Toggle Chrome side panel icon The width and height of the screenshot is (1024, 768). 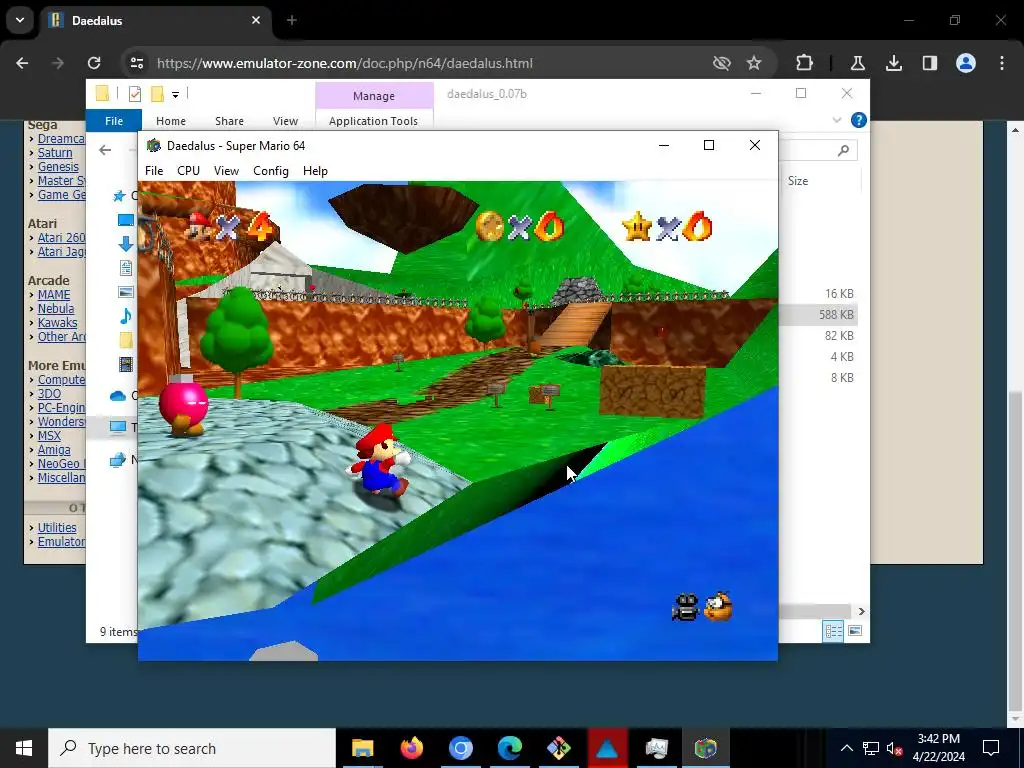[929, 63]
